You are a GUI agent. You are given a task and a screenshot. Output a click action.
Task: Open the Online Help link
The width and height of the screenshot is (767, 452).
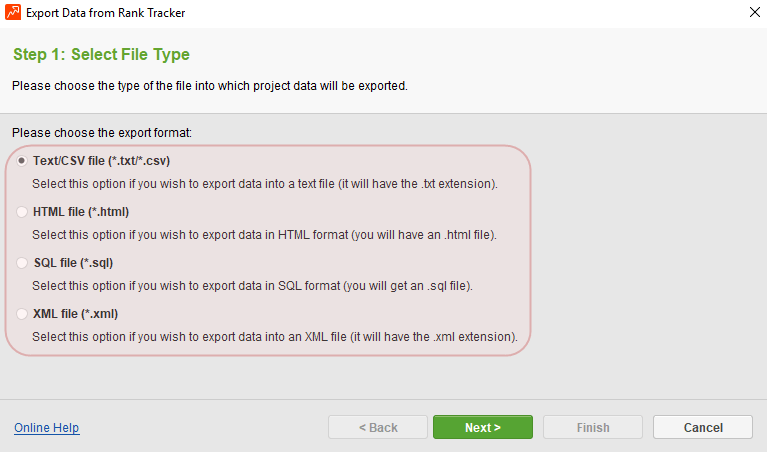pyautogui.click(x=46, y=428)
